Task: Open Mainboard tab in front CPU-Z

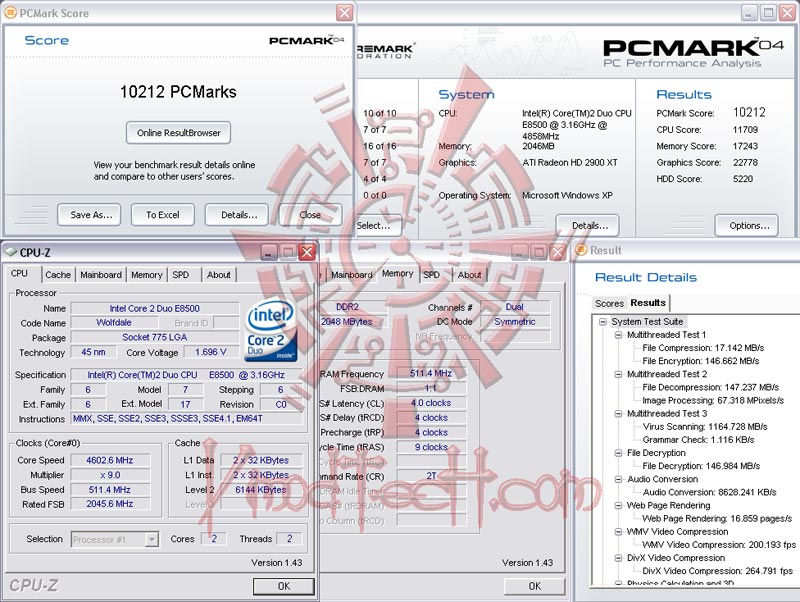Action: [x=101, y=275]
